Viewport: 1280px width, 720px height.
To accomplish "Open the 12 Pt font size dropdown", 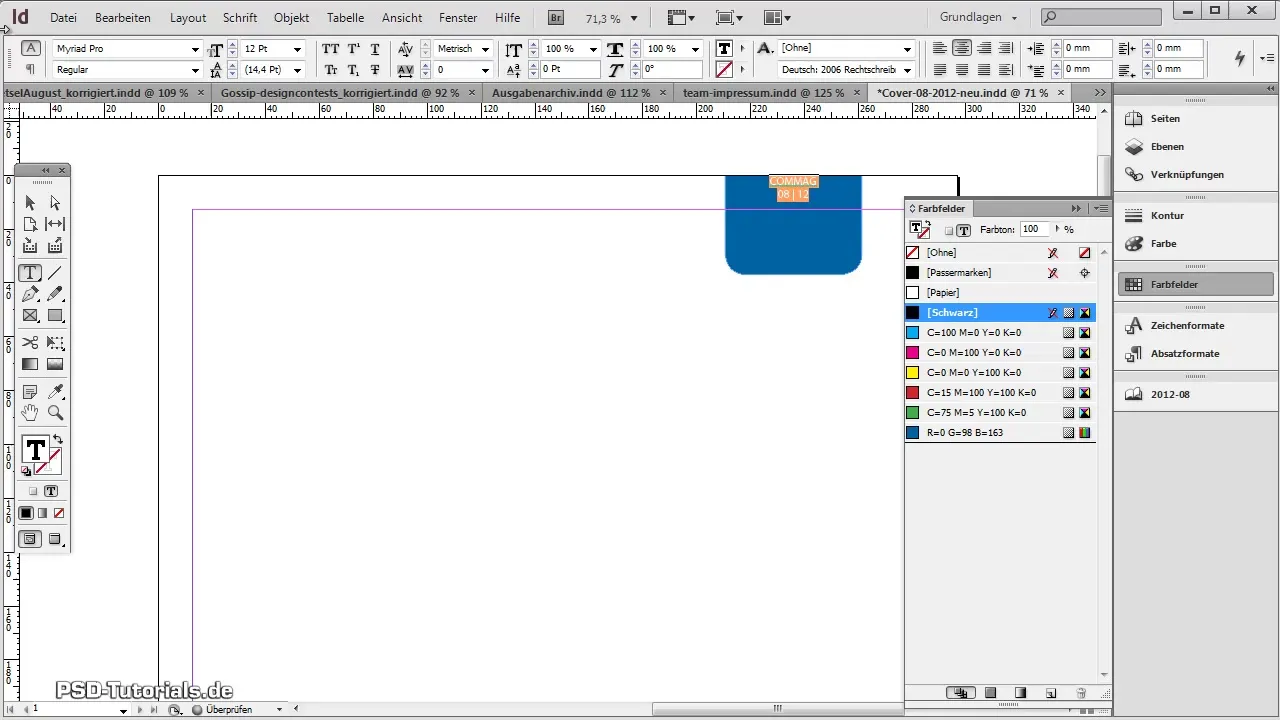I will (298, 49).
